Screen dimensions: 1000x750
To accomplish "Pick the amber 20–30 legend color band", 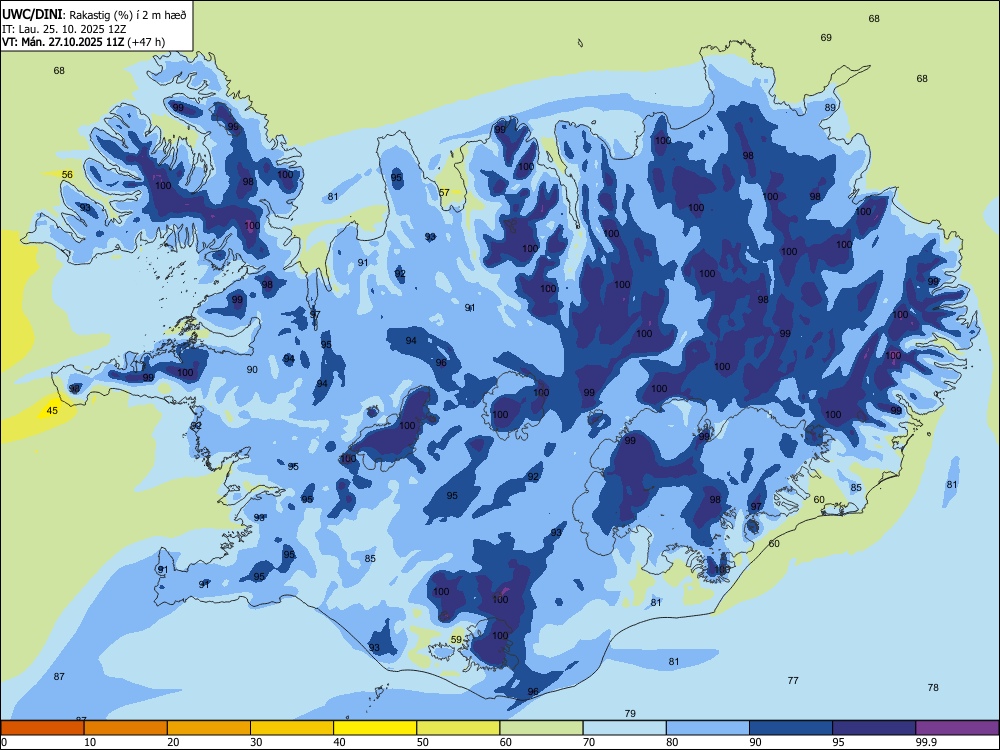I will (x=209, y=728).
